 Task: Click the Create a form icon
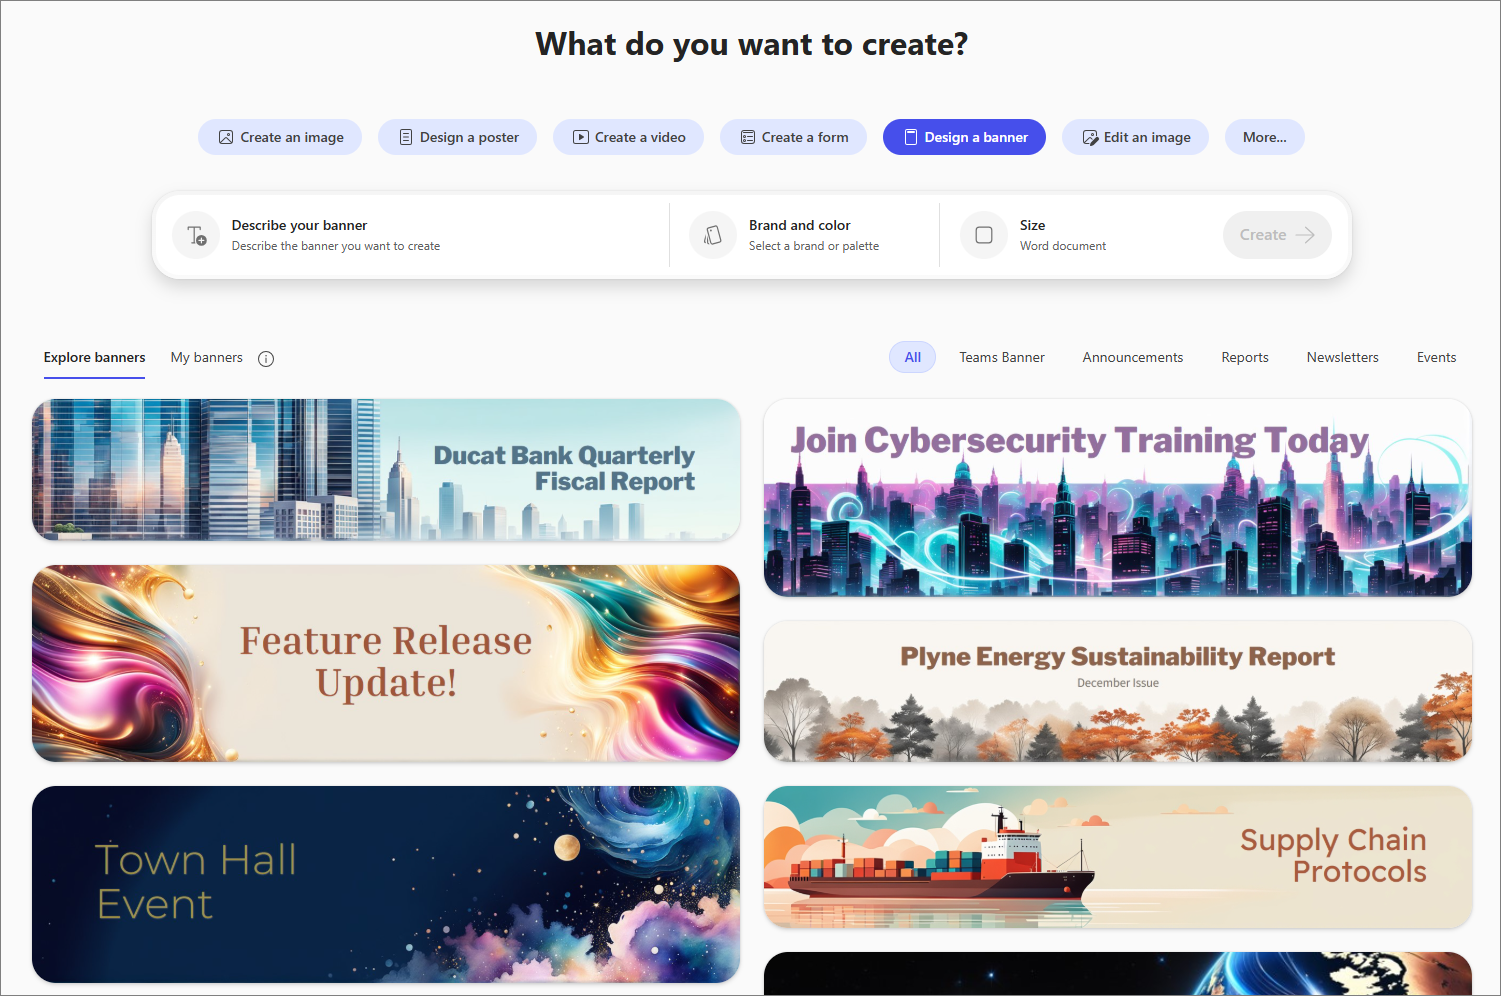point(747,137)
